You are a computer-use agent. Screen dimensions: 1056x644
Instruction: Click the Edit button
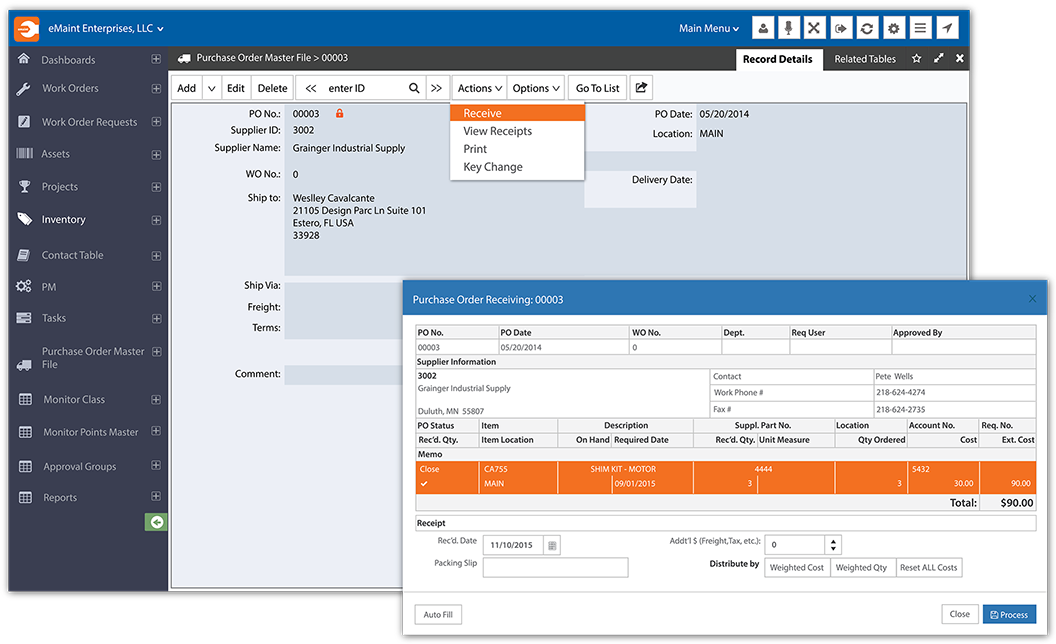pyautogui.click(x=236, y=88)
